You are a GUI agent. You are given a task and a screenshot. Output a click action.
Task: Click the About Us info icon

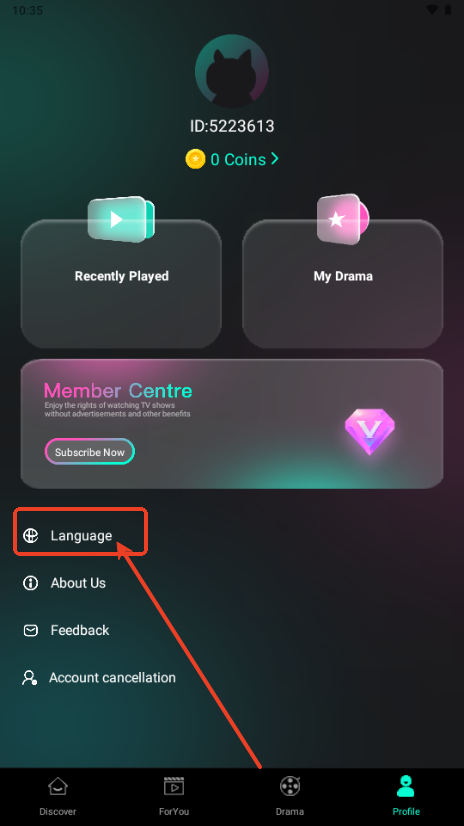(31, 583)
